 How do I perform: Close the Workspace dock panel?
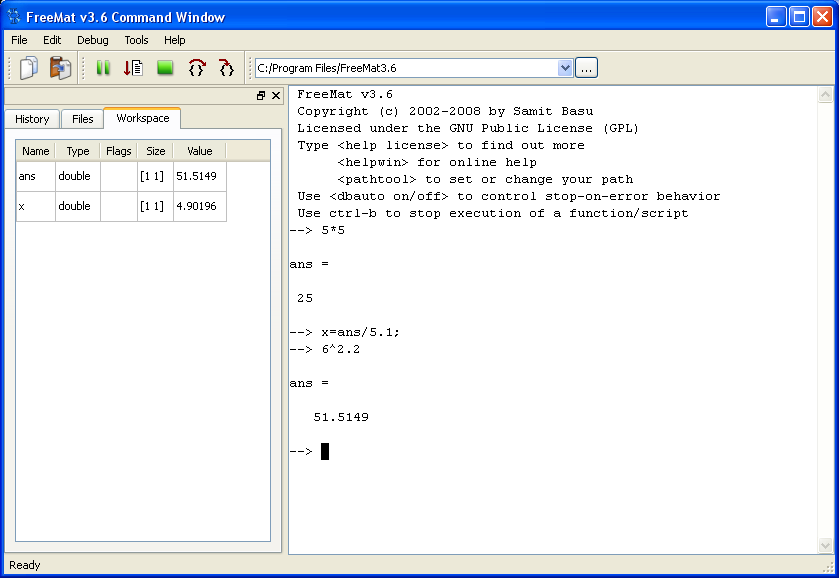(276, 96)
